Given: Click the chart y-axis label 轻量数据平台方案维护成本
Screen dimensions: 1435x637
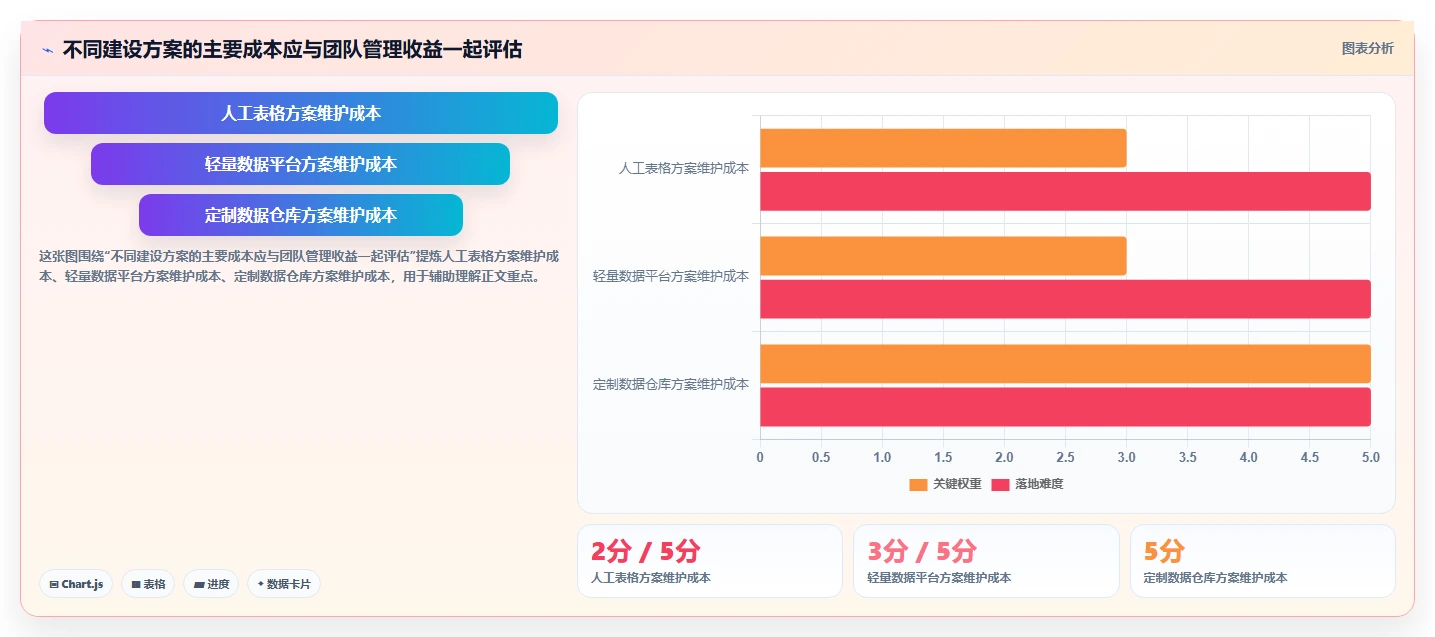Looking at the screenshot, I should 671,276.
